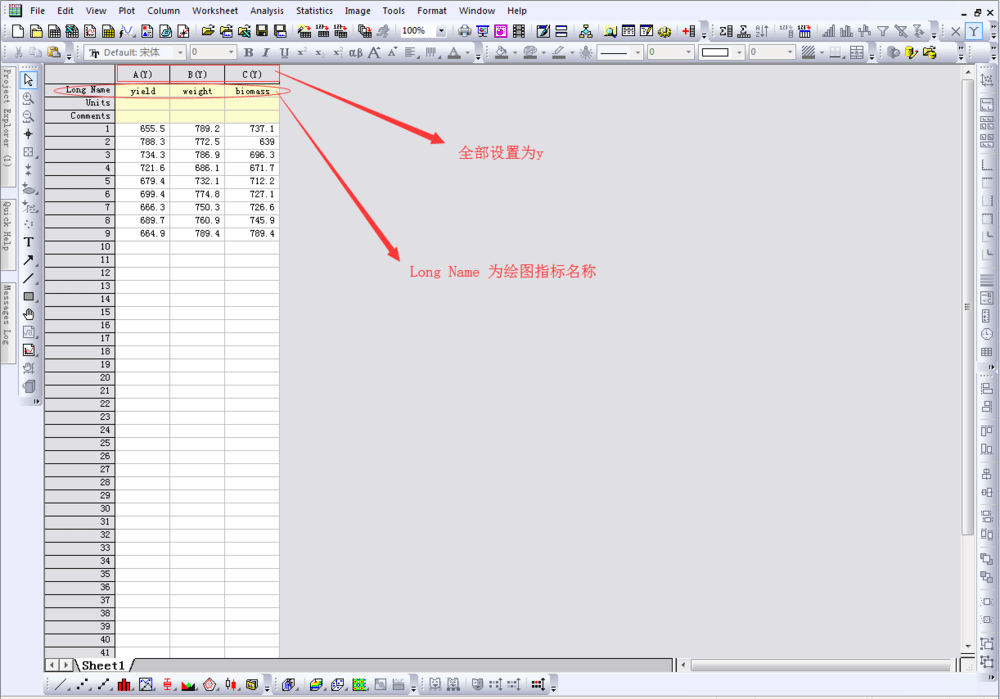The image size is (1000, 699).
Task: Open the line style dropdown
Action: pos(637,52)
